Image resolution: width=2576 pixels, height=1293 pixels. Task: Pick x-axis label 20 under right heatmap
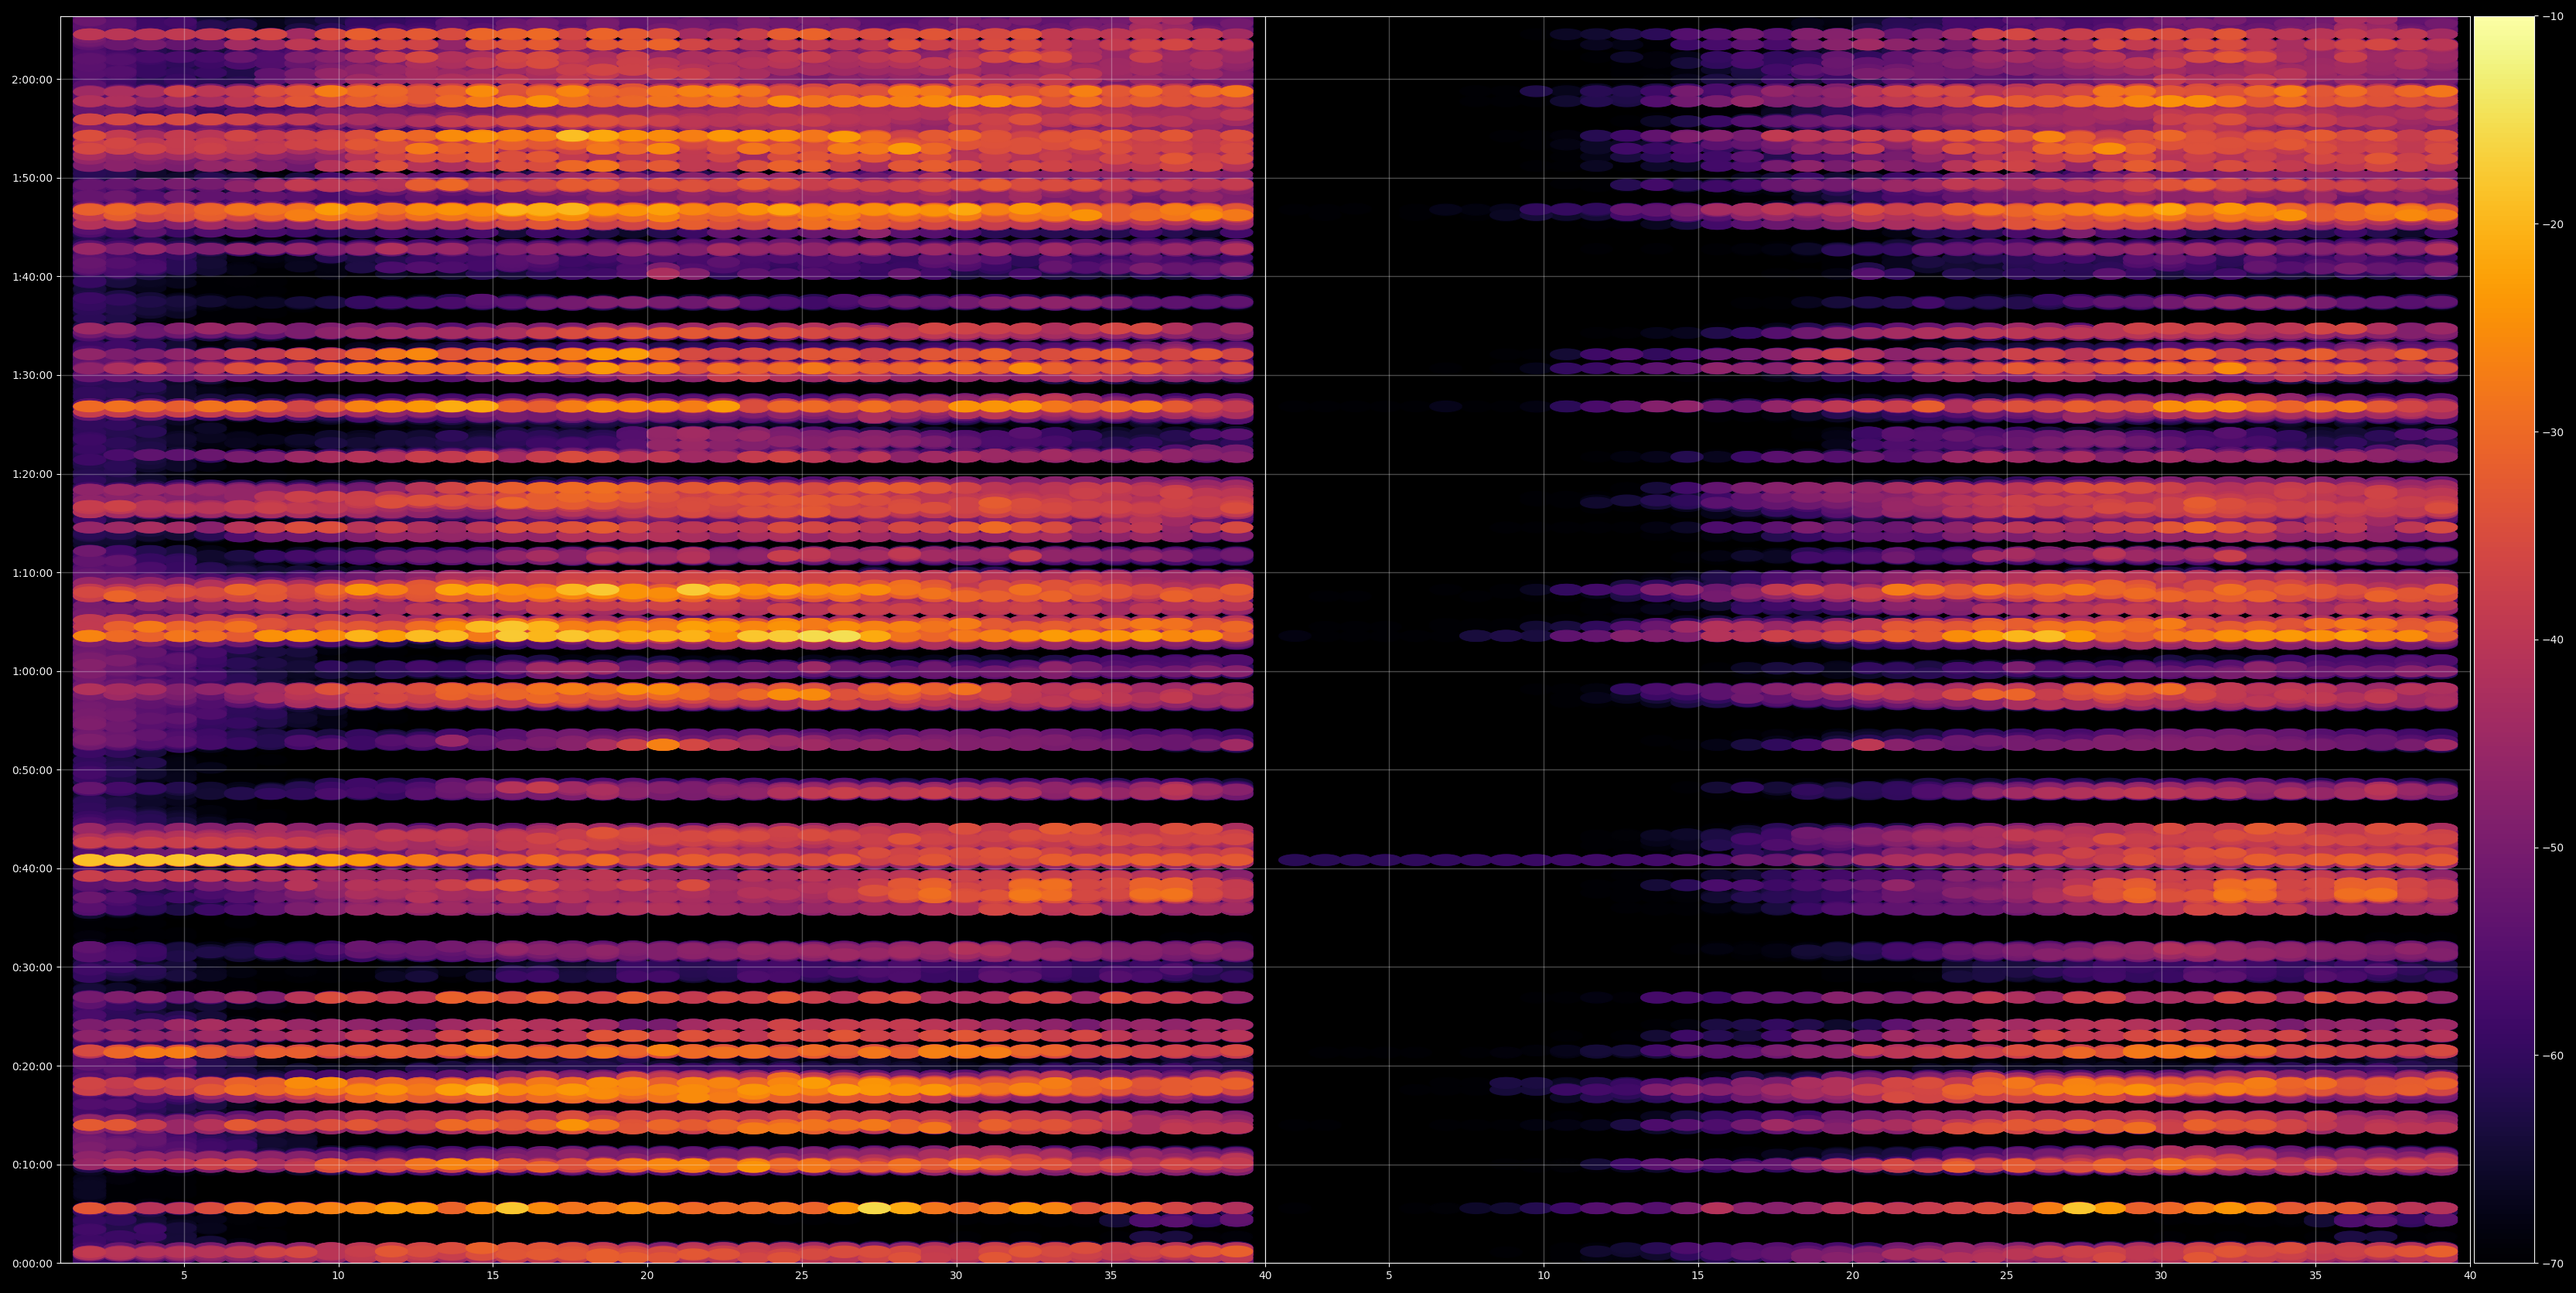pyautogui.click(x=1853, y=1276)
